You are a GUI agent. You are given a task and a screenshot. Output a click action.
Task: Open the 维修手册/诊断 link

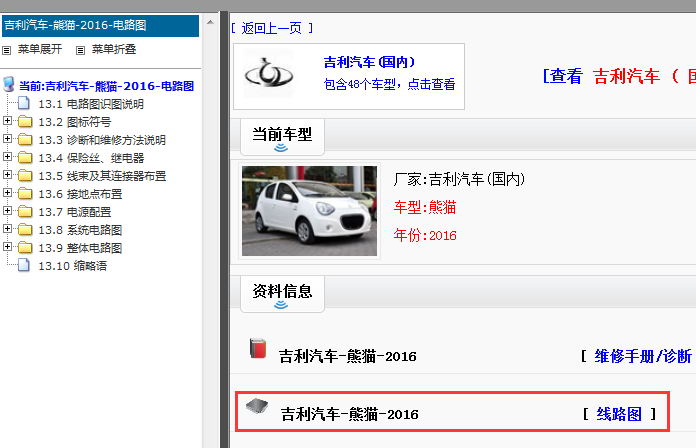point(643,356)
